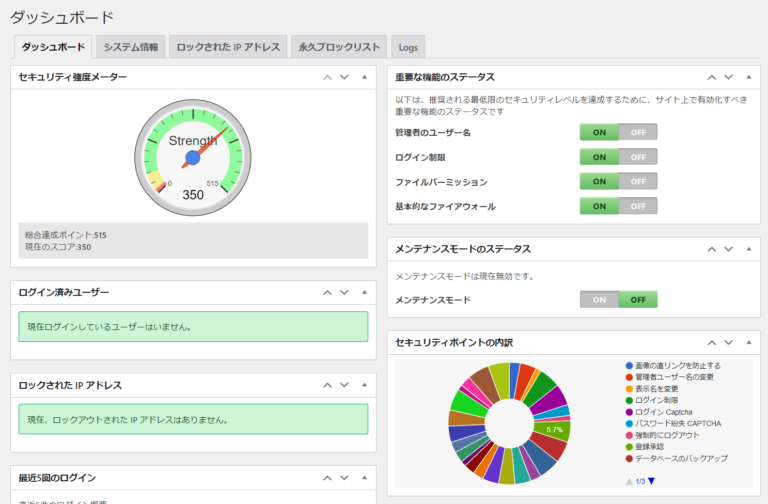Move 最近5回のログイン panel down
Image resolution: width=768 pixels, height=504 pixels.
[344, 478]
